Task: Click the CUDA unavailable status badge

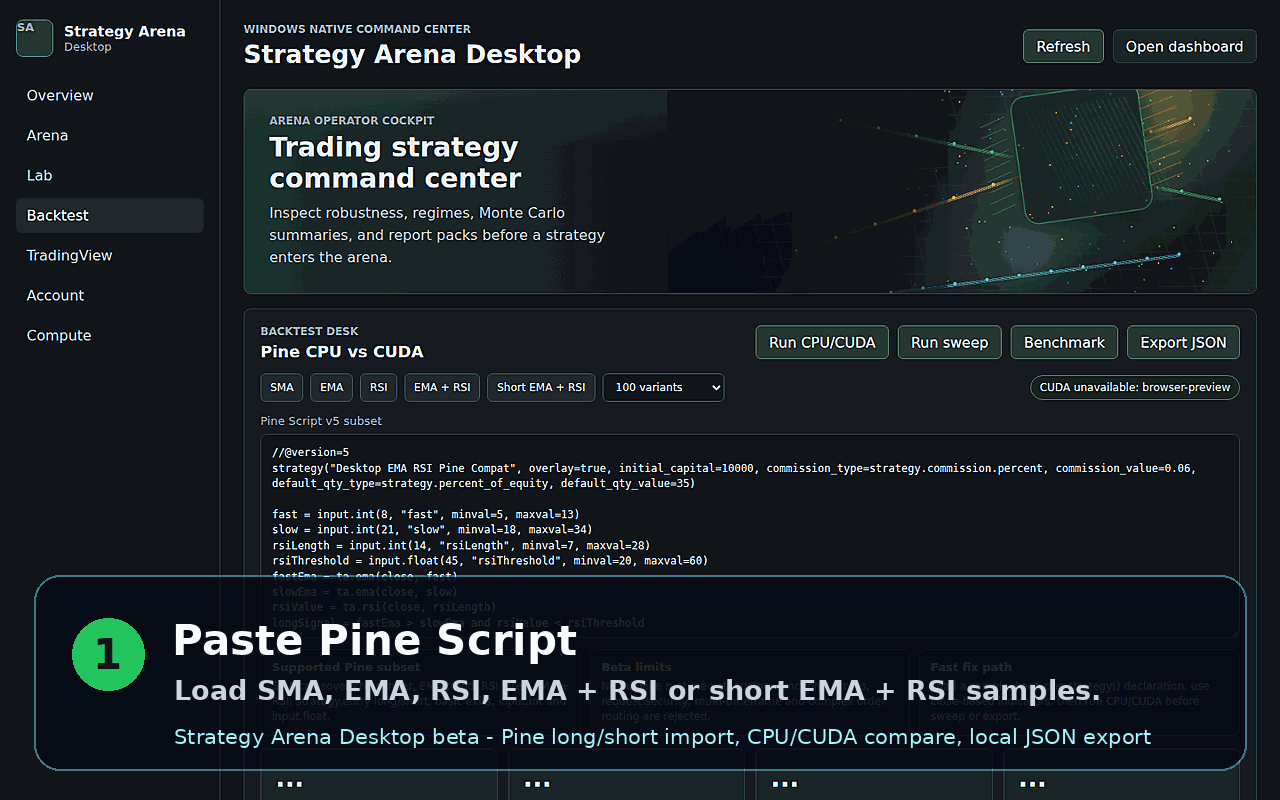Action: (1135, 387)
